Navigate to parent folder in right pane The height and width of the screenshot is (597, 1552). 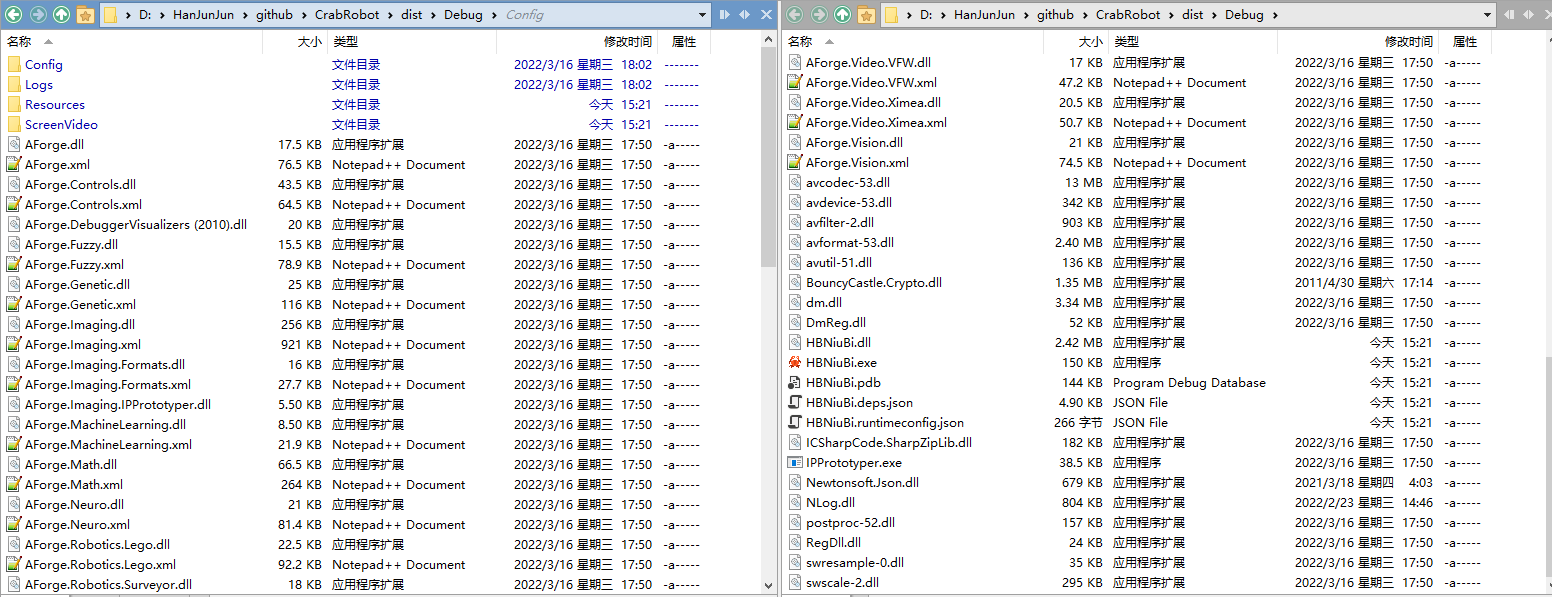(843, 15)
